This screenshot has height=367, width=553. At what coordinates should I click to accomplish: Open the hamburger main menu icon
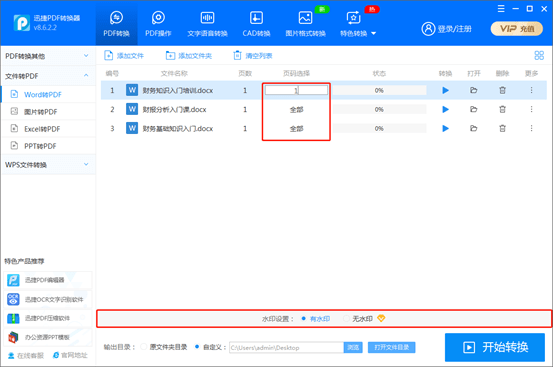tap(501, 9)
